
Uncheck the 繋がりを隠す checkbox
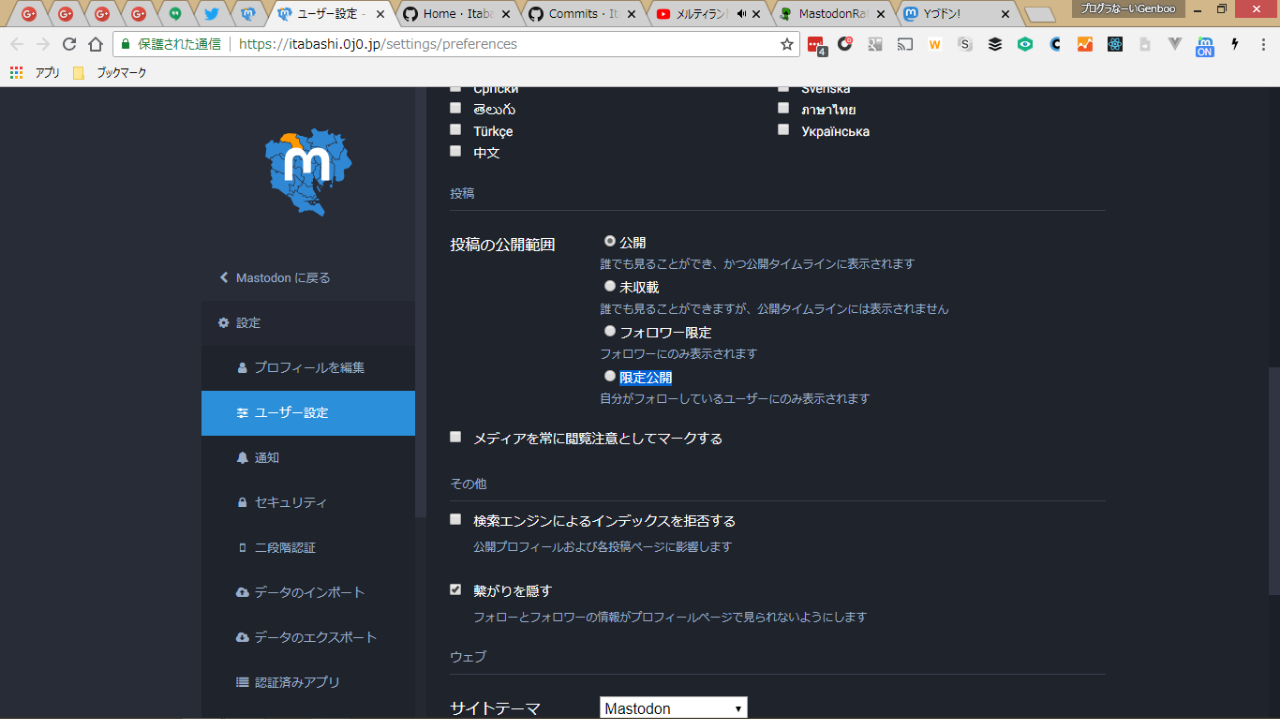coord(456,590)
